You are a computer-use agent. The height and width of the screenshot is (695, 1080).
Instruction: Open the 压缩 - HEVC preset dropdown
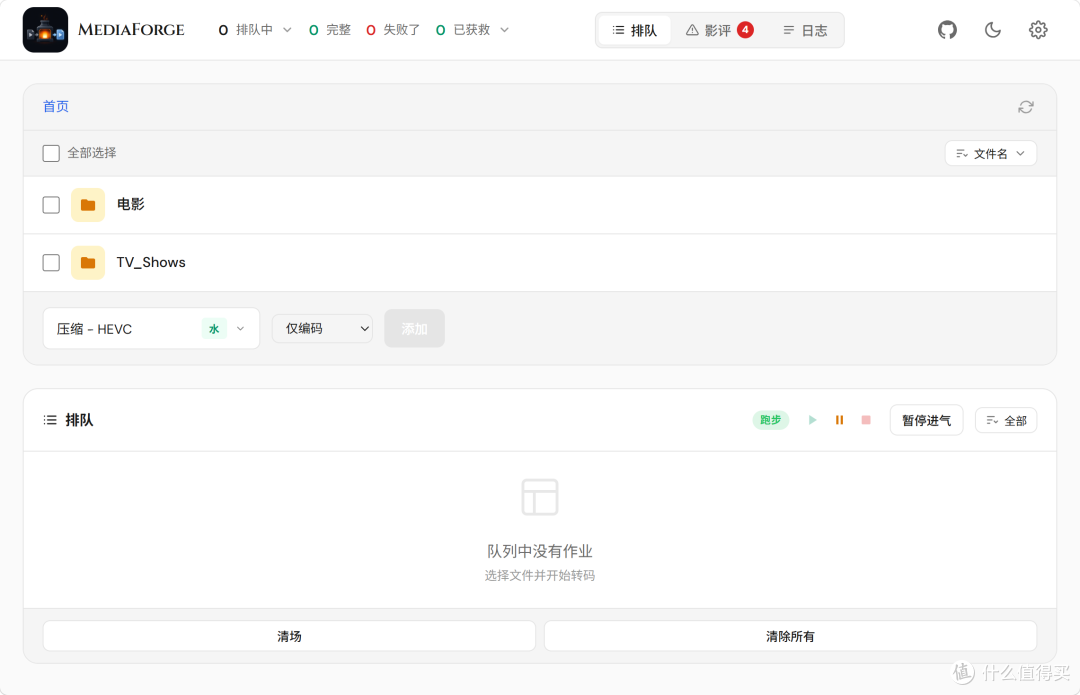(x=151, y=329)
